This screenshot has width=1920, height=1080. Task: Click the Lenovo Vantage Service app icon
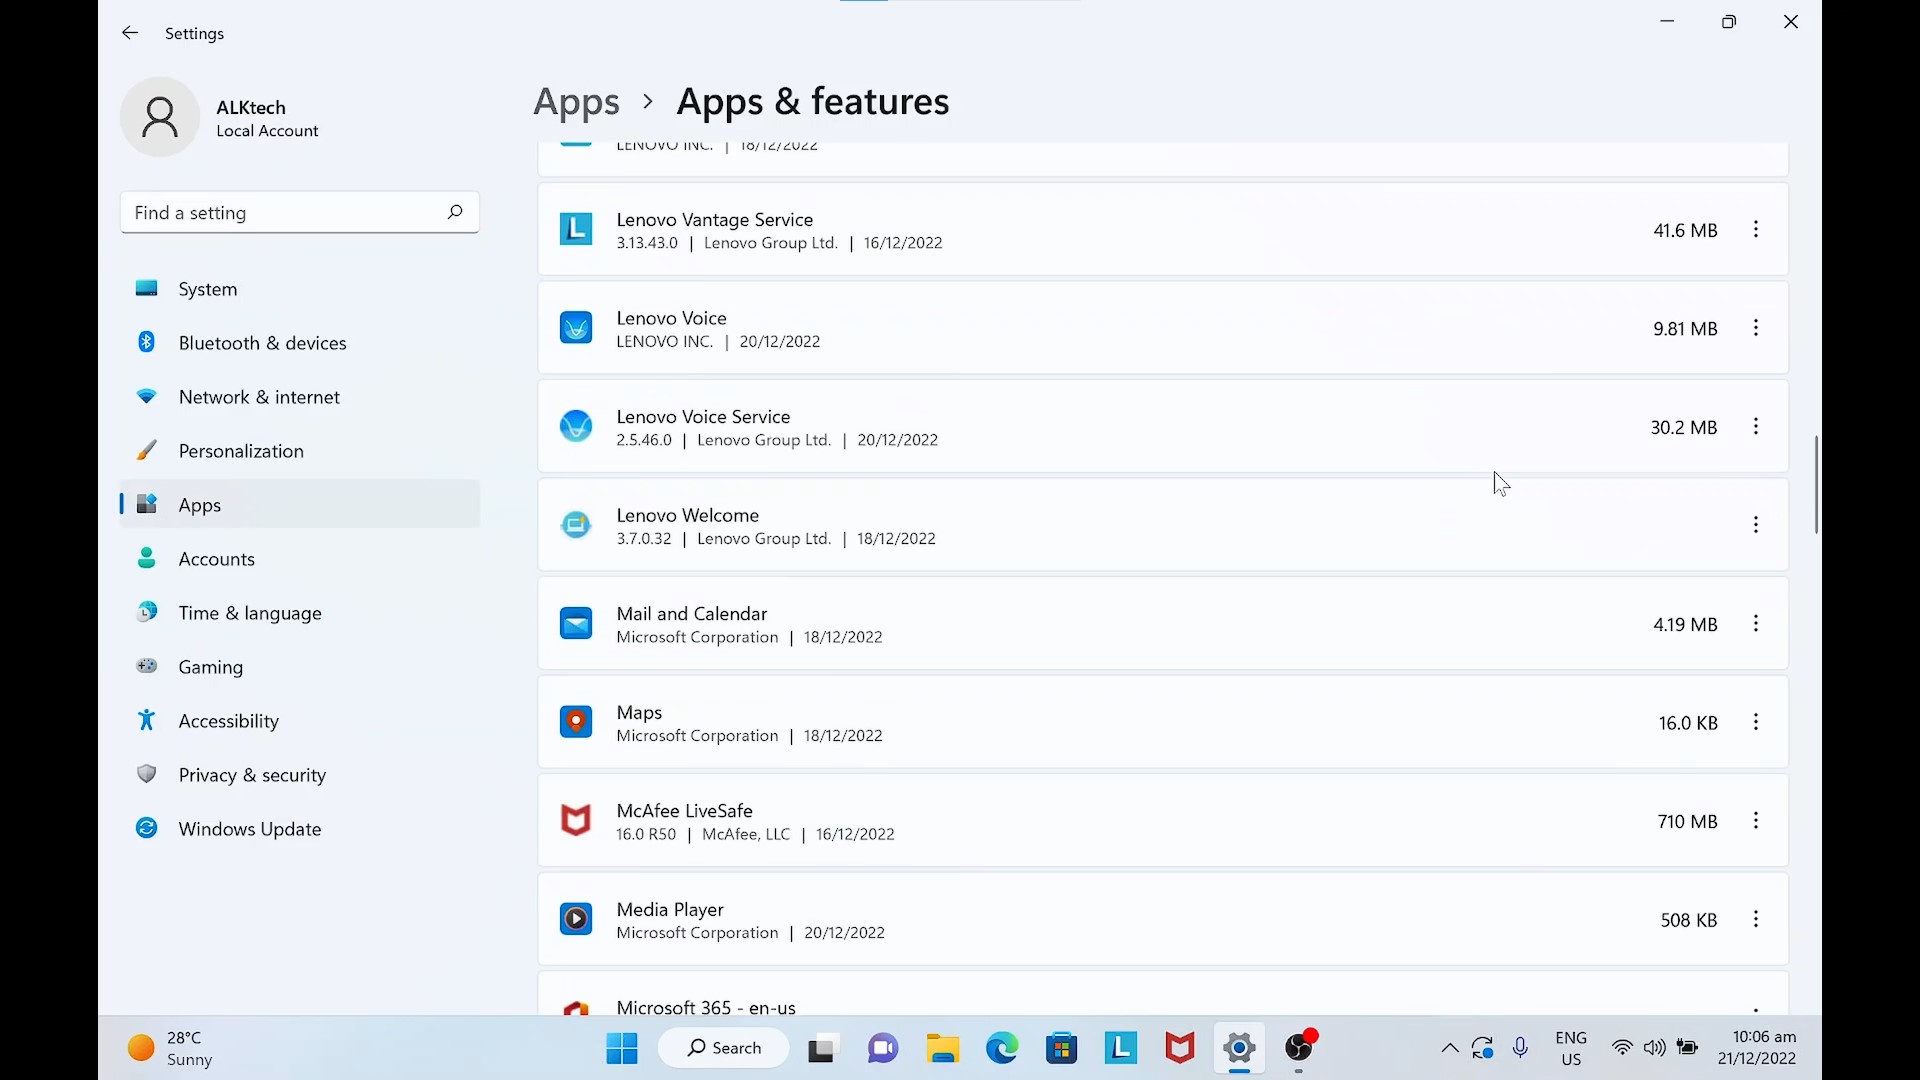[576, 229]
